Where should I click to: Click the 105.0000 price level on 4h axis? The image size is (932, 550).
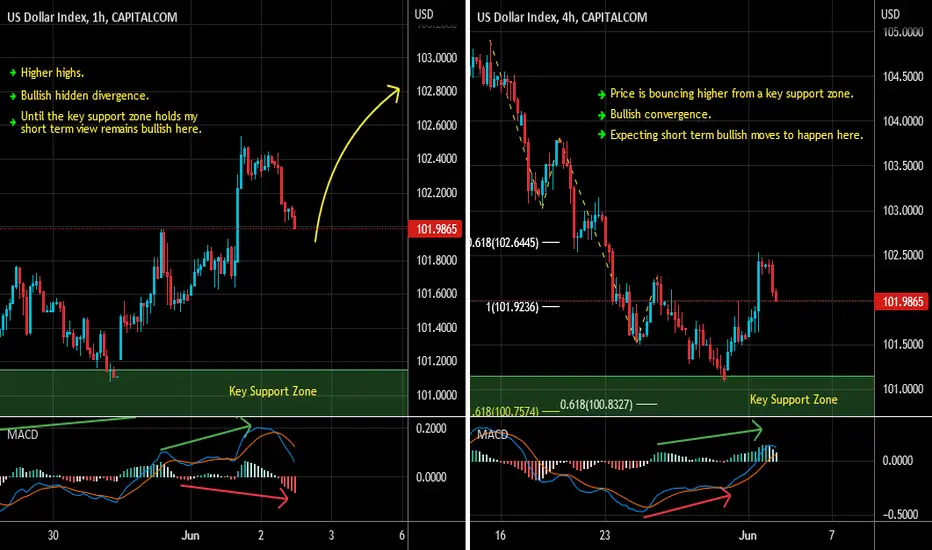(x=903, y=32)
